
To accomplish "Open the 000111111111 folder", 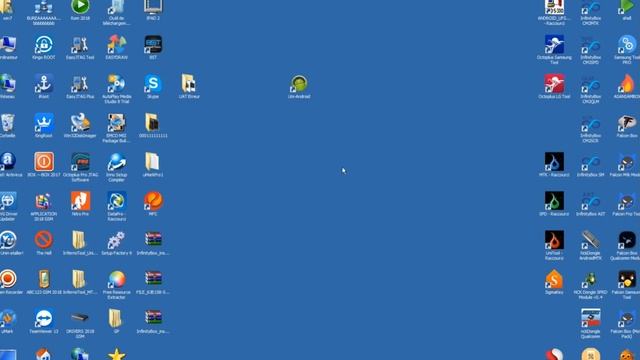I will (x=153, y=123).
